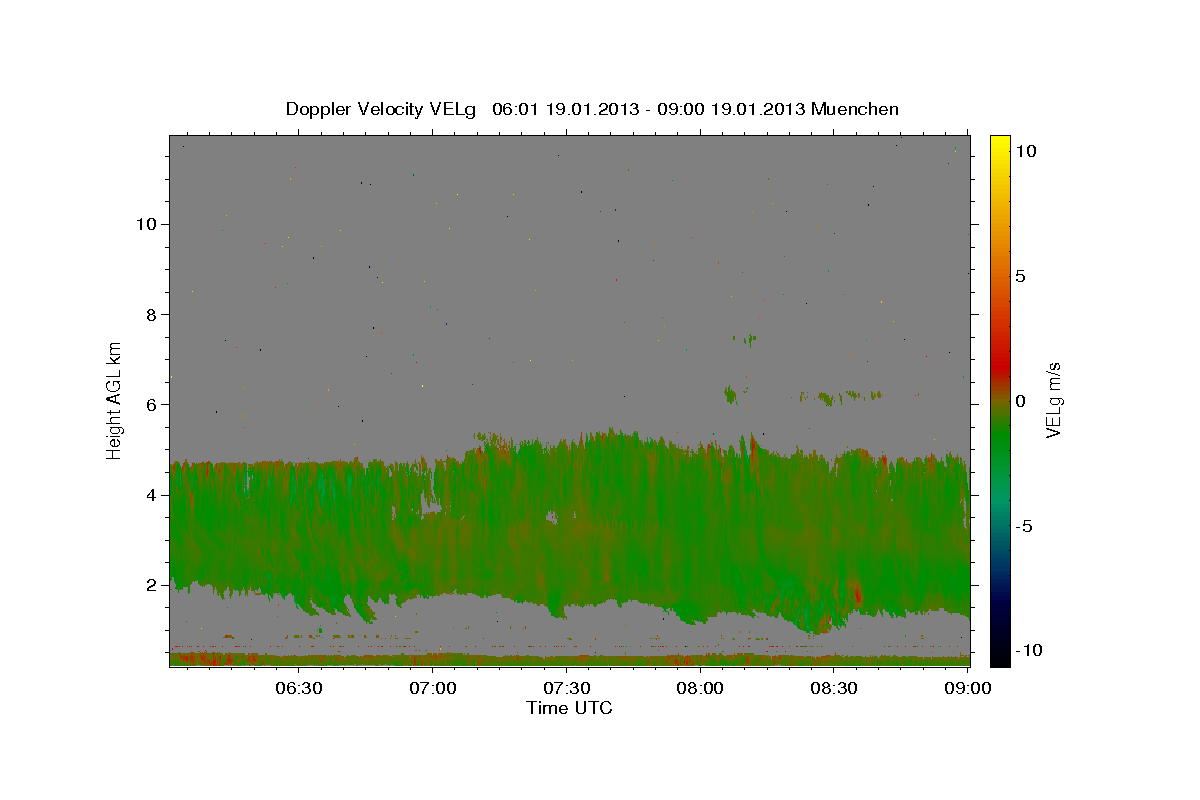The width and height of the screenshot is (1200, 800).
Task: Click the '09:00' time tick label
Action: pyautogui.click(x=969, y=688)
